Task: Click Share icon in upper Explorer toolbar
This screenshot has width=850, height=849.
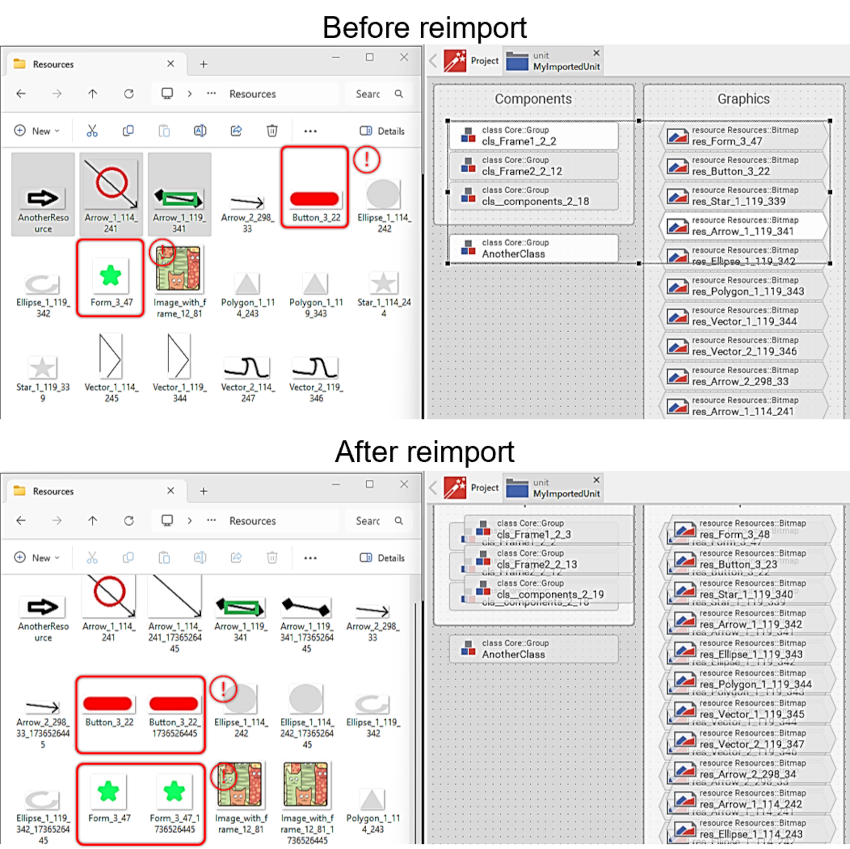Action: [236, 131]
